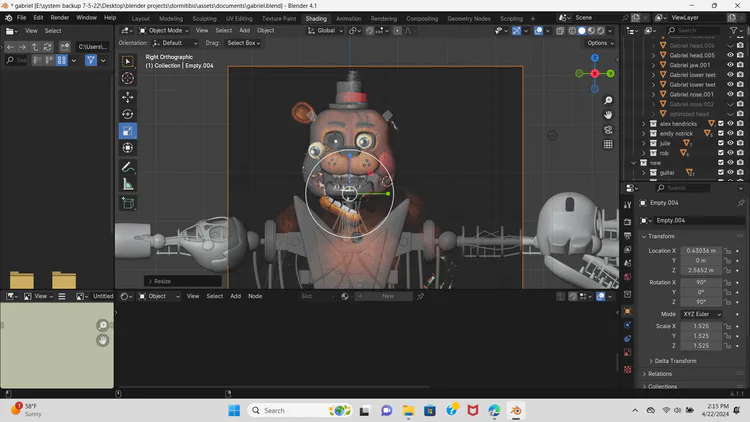Switch to the Geometry Nodes workspace tab
Image resolution: width=750 pixels, height=422 pixels.
tap(469, 19)
